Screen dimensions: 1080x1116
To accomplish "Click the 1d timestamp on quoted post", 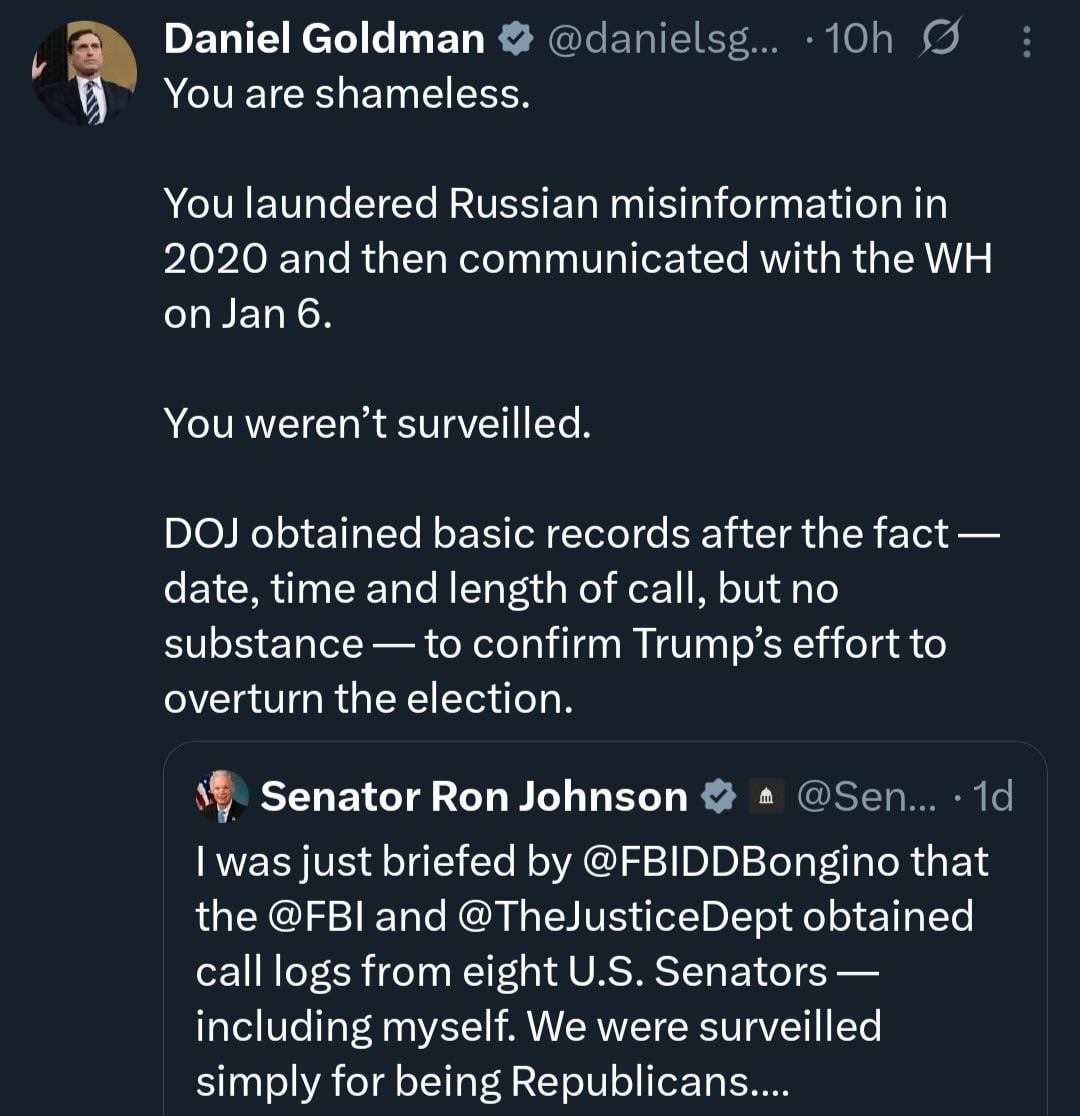I will pyautogui.click(x=992, y=796).
